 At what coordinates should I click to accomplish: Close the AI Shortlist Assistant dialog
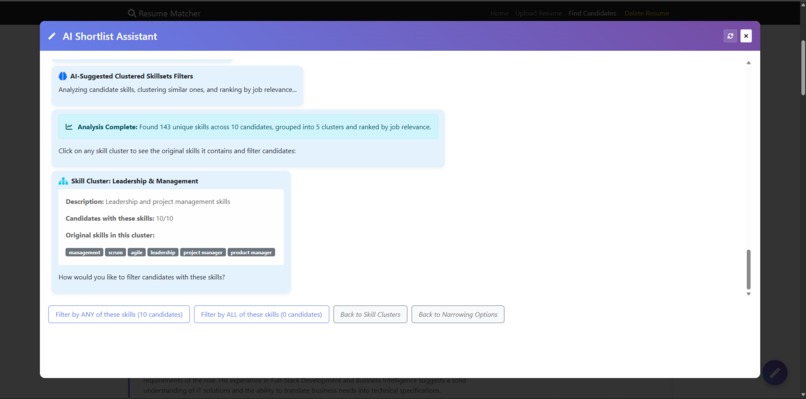(x=746, y=36)
